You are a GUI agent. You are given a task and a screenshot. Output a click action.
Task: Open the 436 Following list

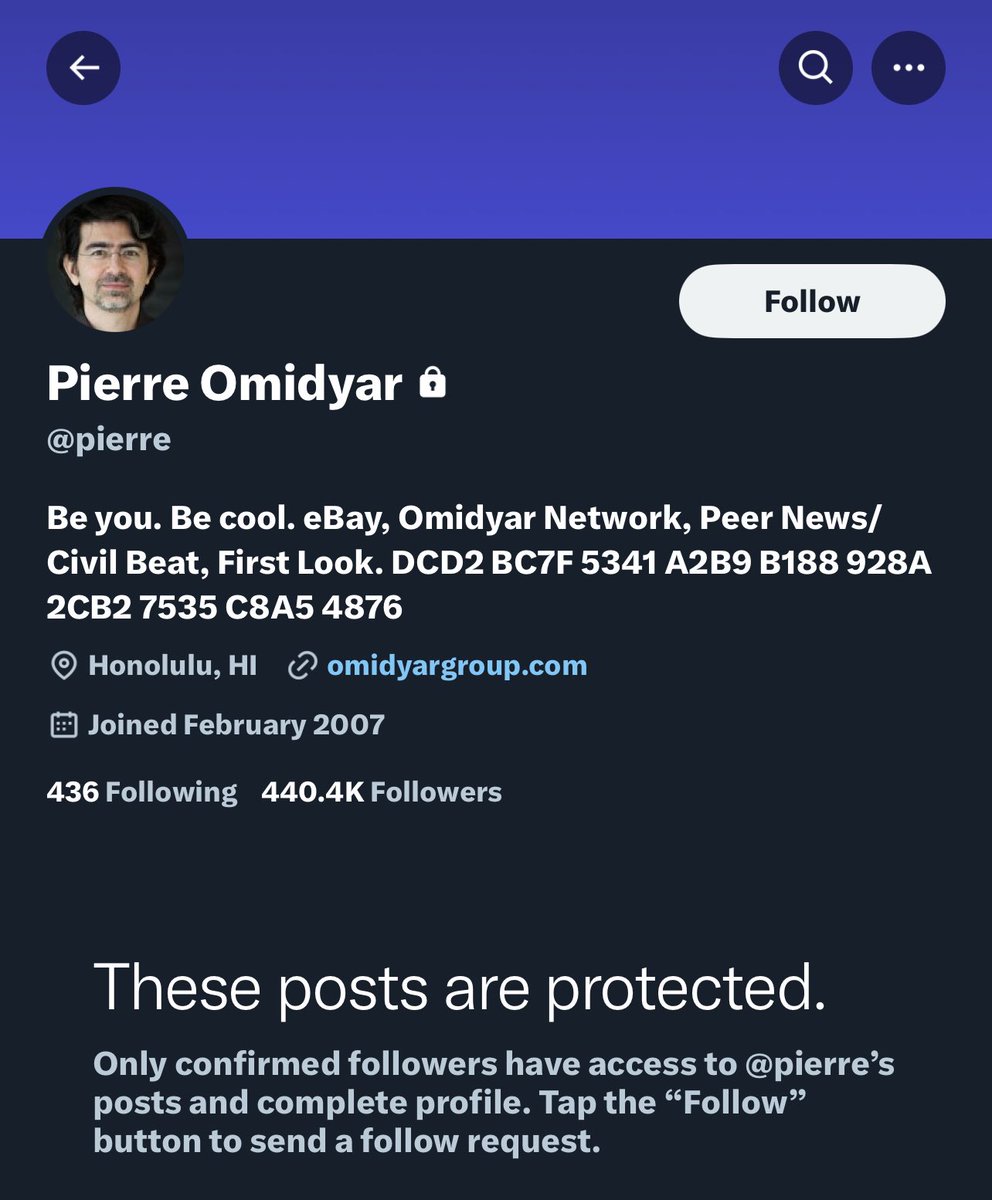click(142, 792)
